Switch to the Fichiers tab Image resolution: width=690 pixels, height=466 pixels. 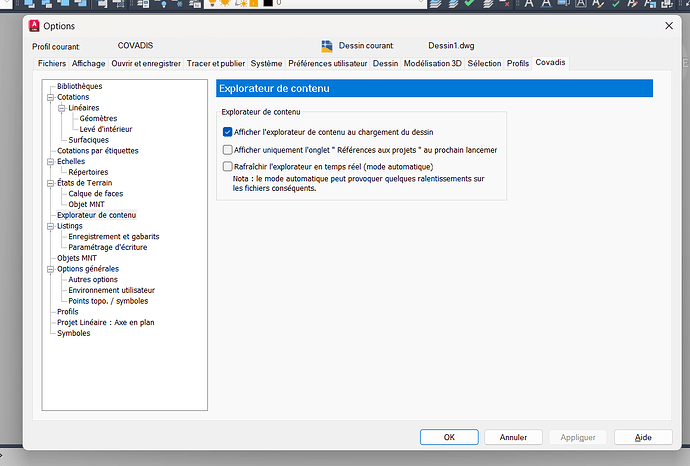[51, 63]
